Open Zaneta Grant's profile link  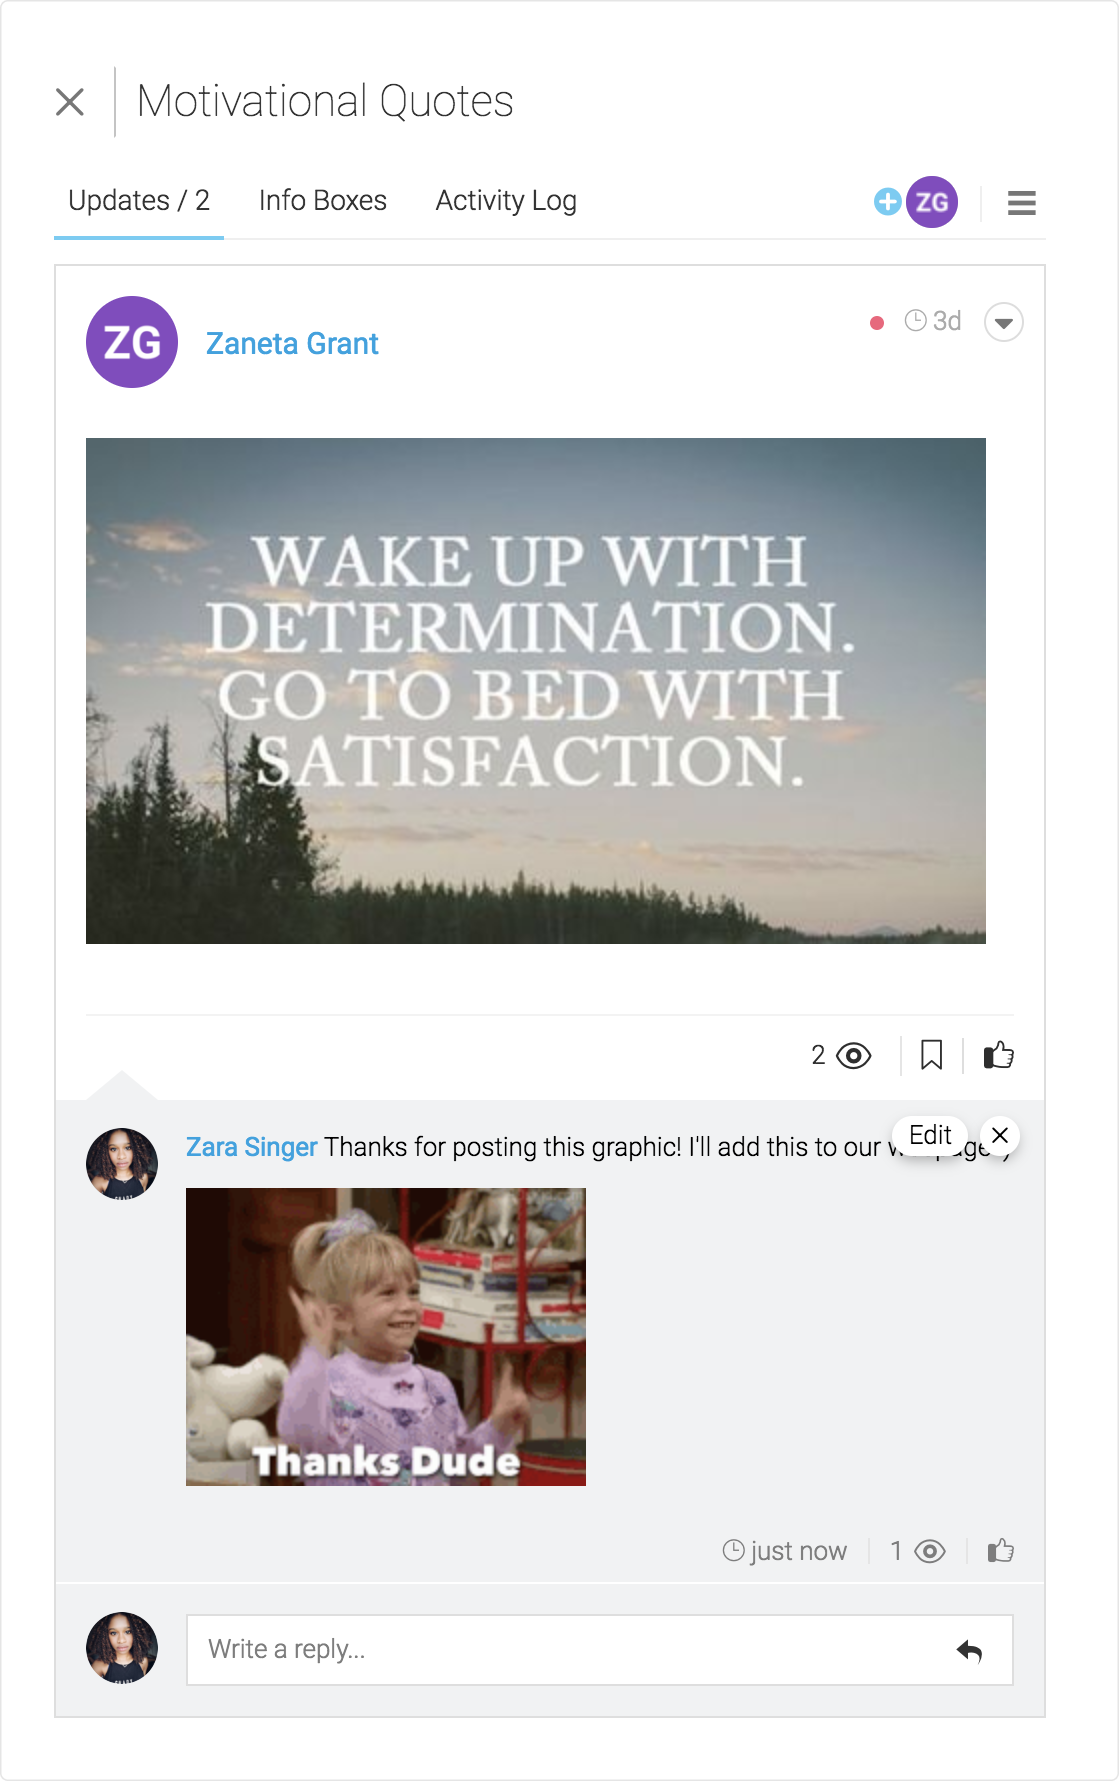click(x=292, y=344)
